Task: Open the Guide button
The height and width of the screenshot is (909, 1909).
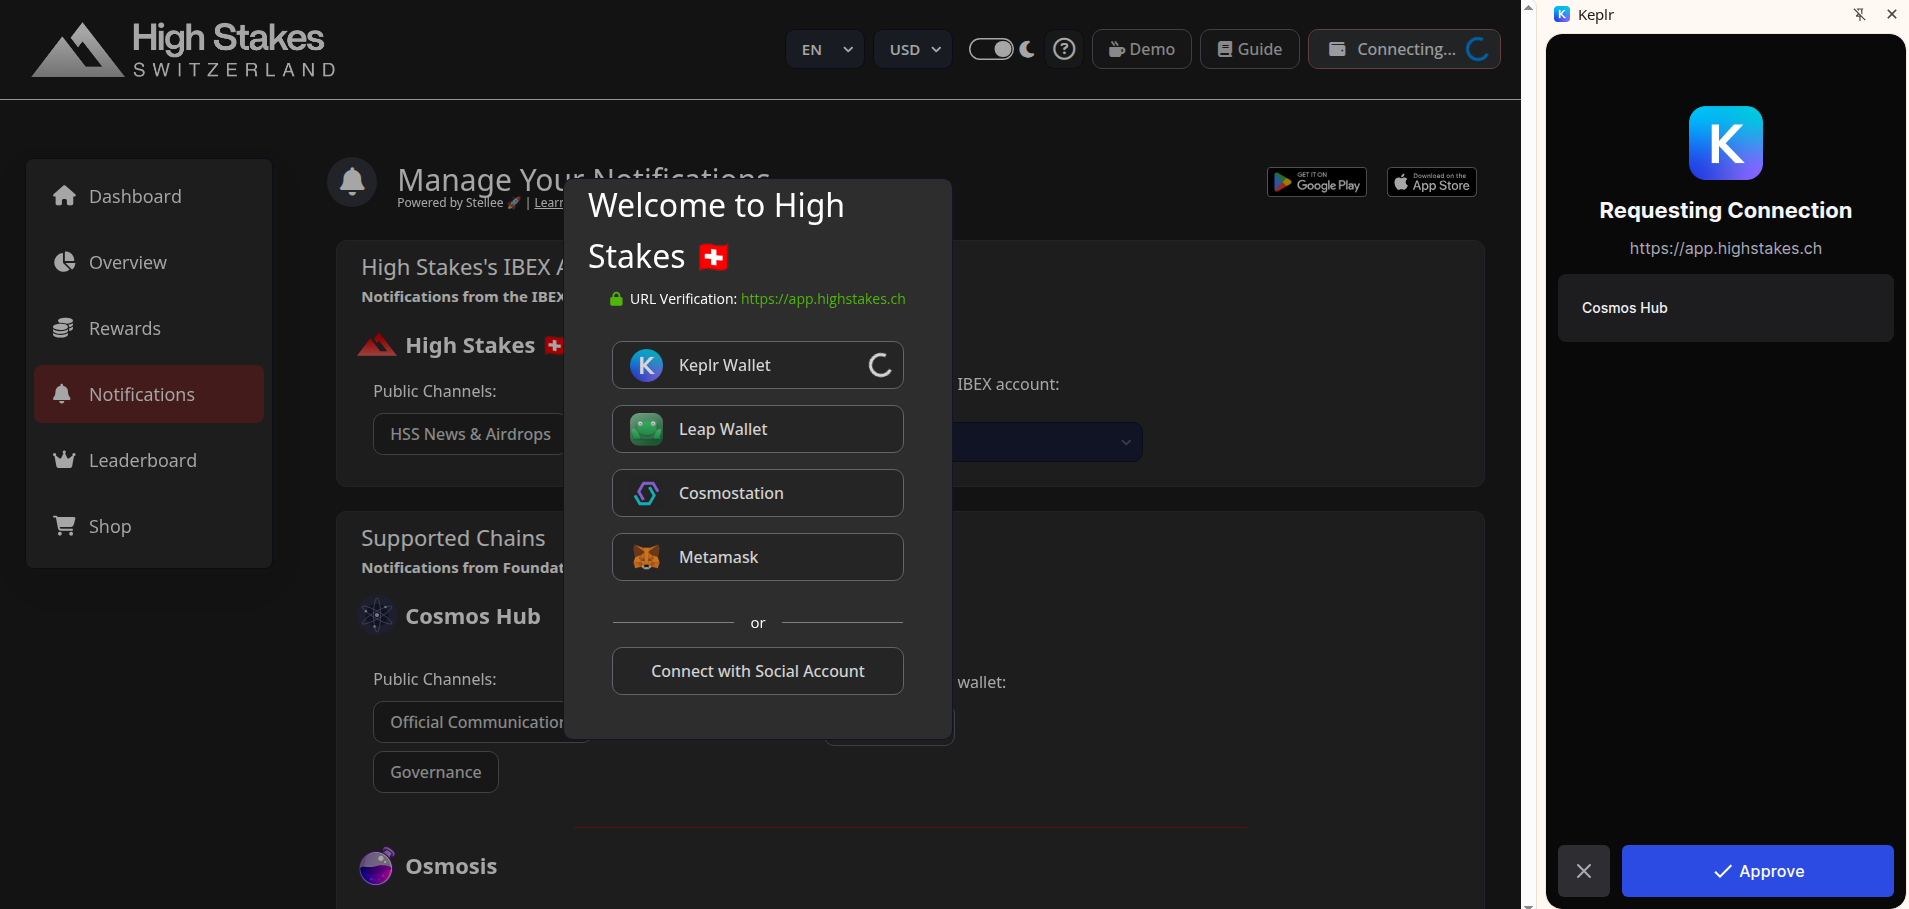Action: (1249, 49)
